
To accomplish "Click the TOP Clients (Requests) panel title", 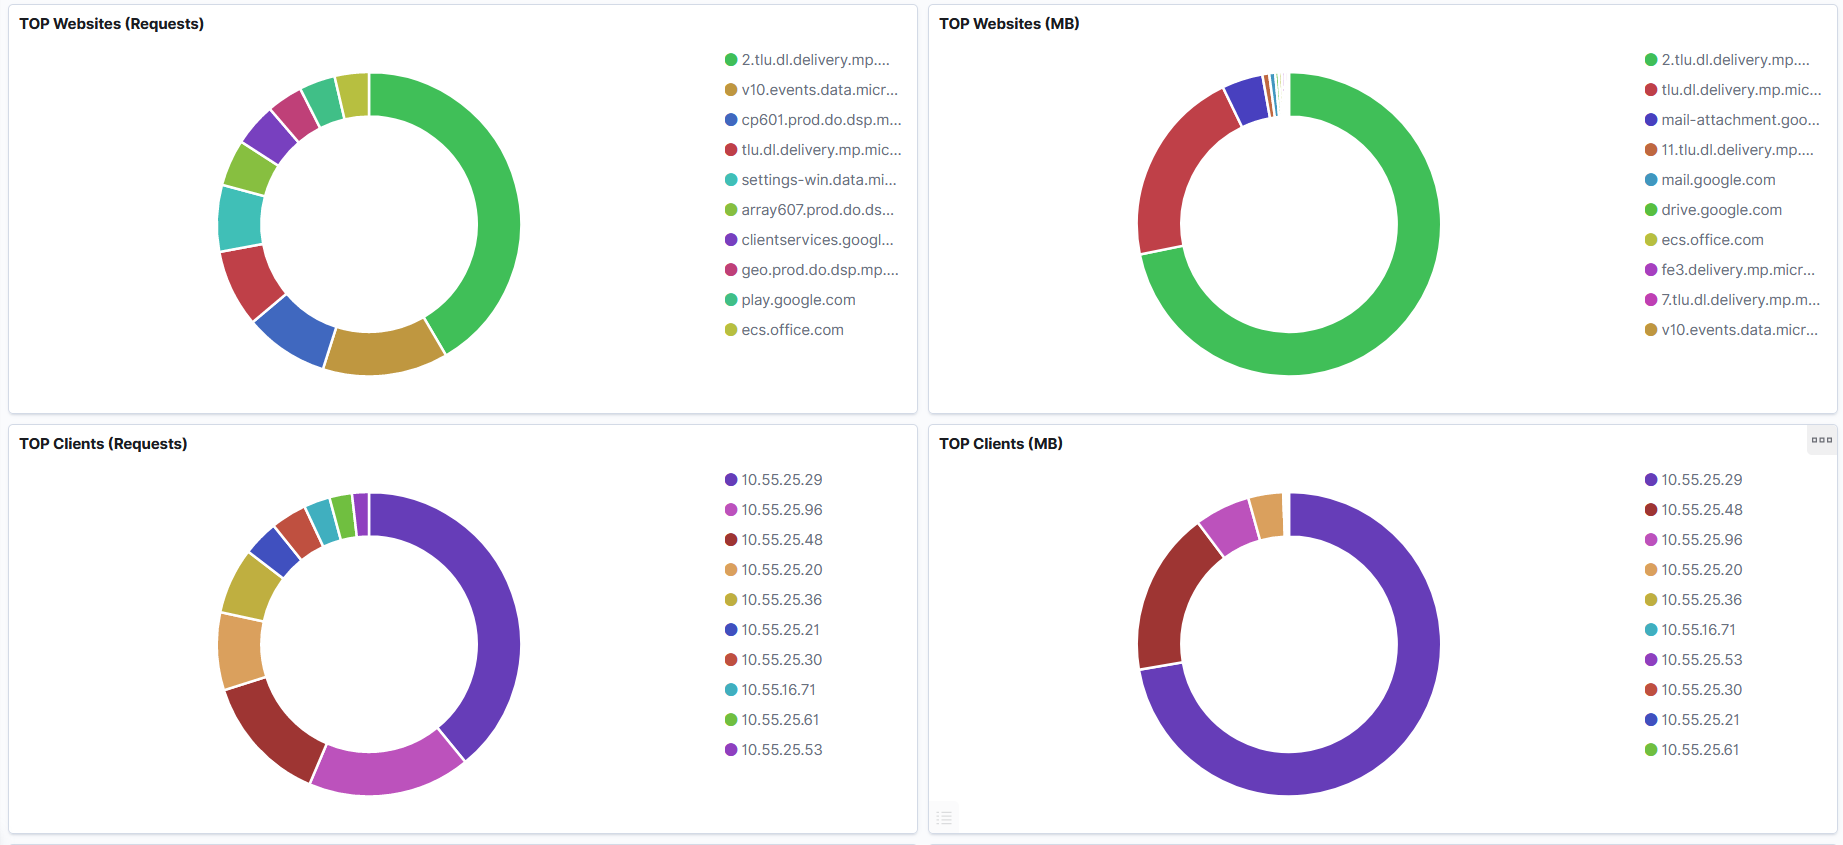I will (x=103, y=444).
